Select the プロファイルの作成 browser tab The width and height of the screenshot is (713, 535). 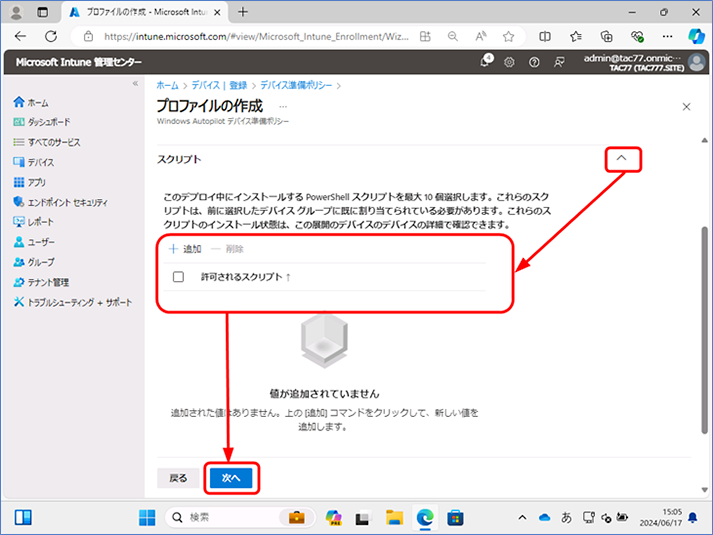[143, 12]
